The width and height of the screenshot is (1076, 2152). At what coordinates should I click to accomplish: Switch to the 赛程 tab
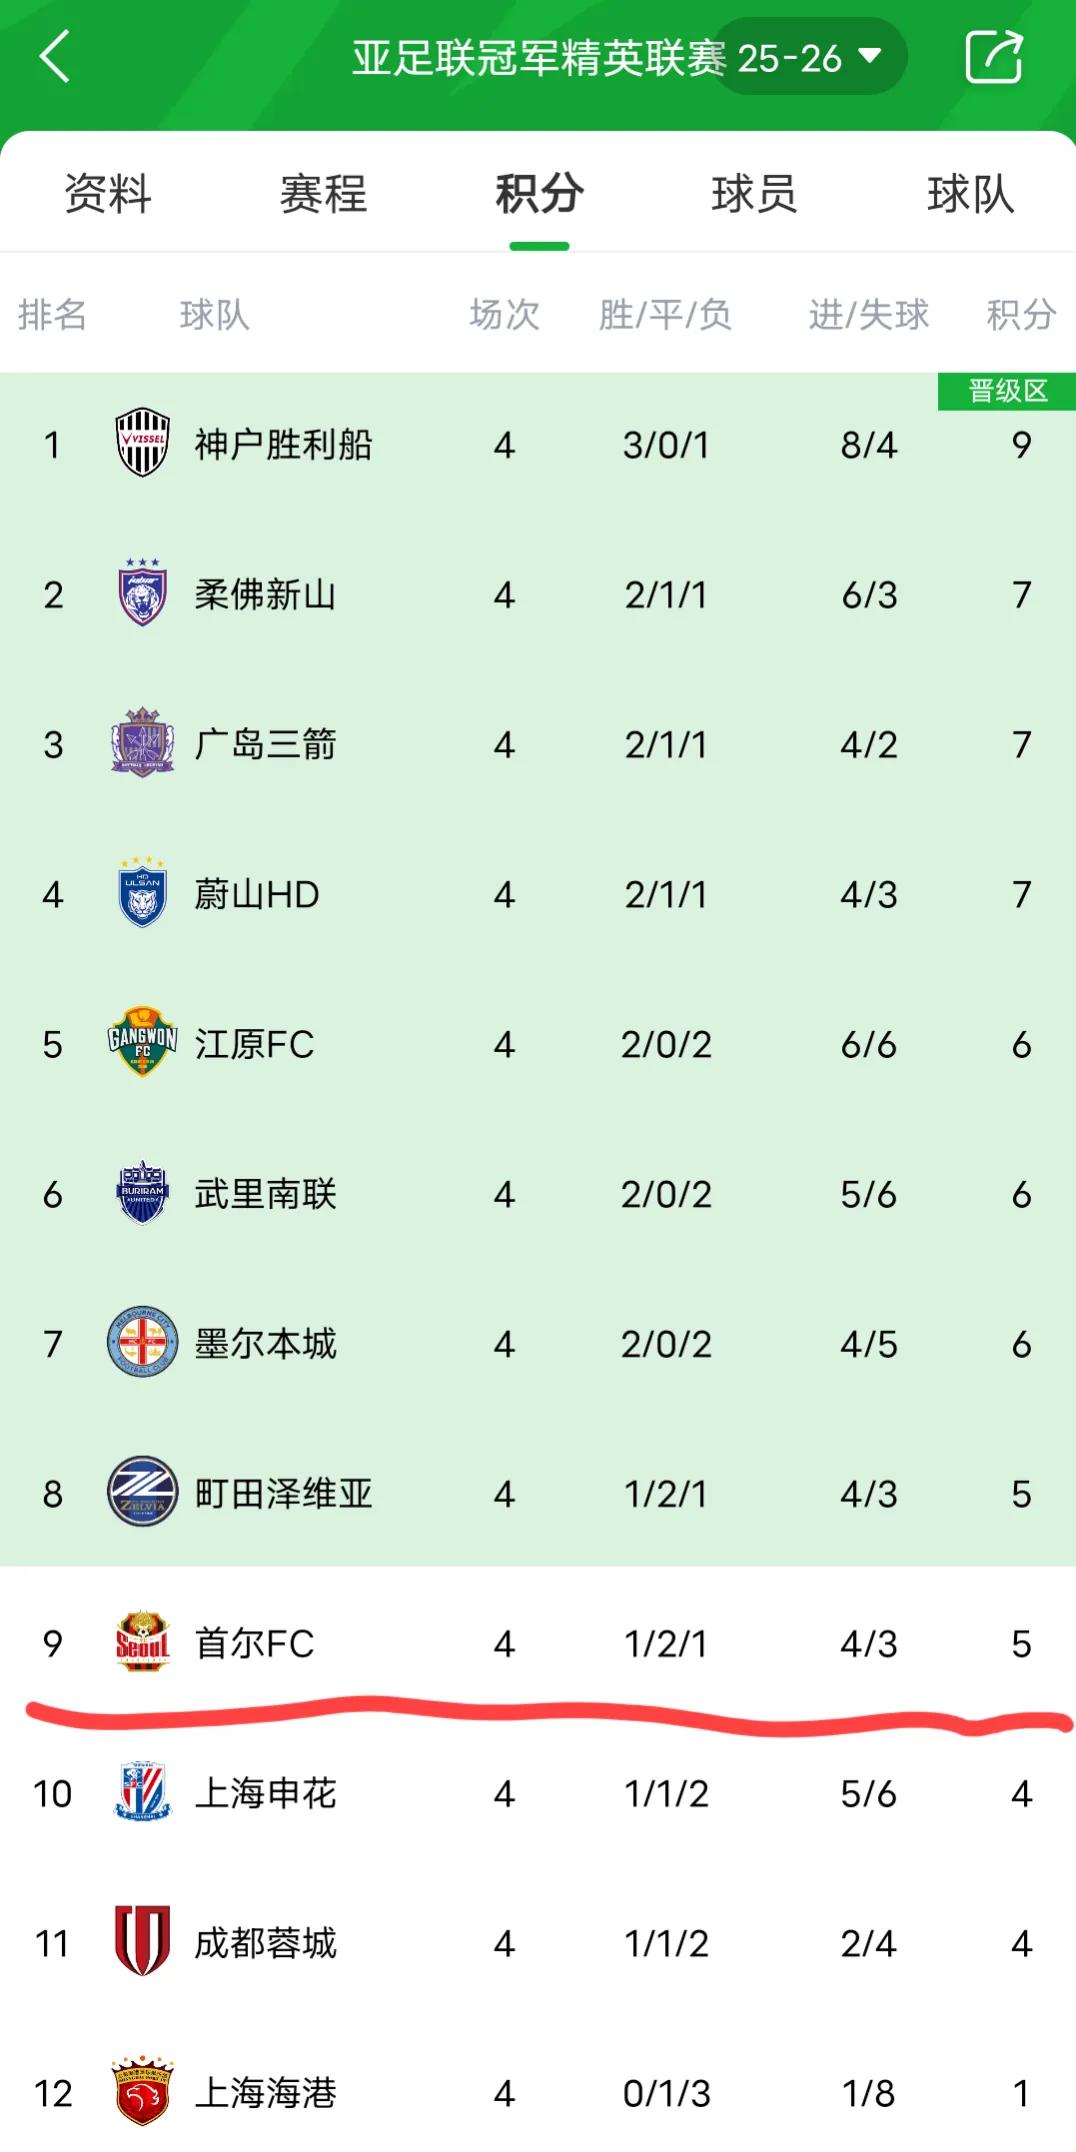pos(323,193)
